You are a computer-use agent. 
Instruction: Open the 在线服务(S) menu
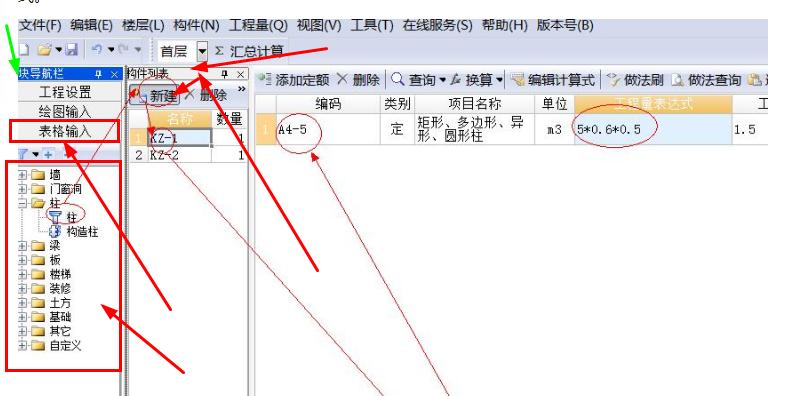[x=438, y=25]
